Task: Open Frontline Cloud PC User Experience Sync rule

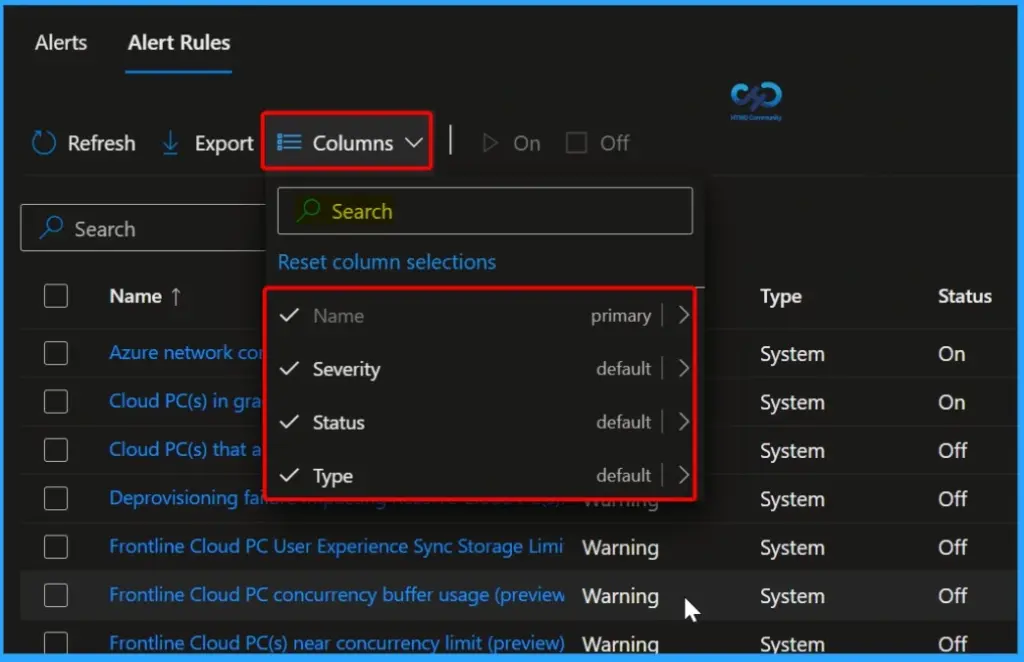Action: coord(336,546)
